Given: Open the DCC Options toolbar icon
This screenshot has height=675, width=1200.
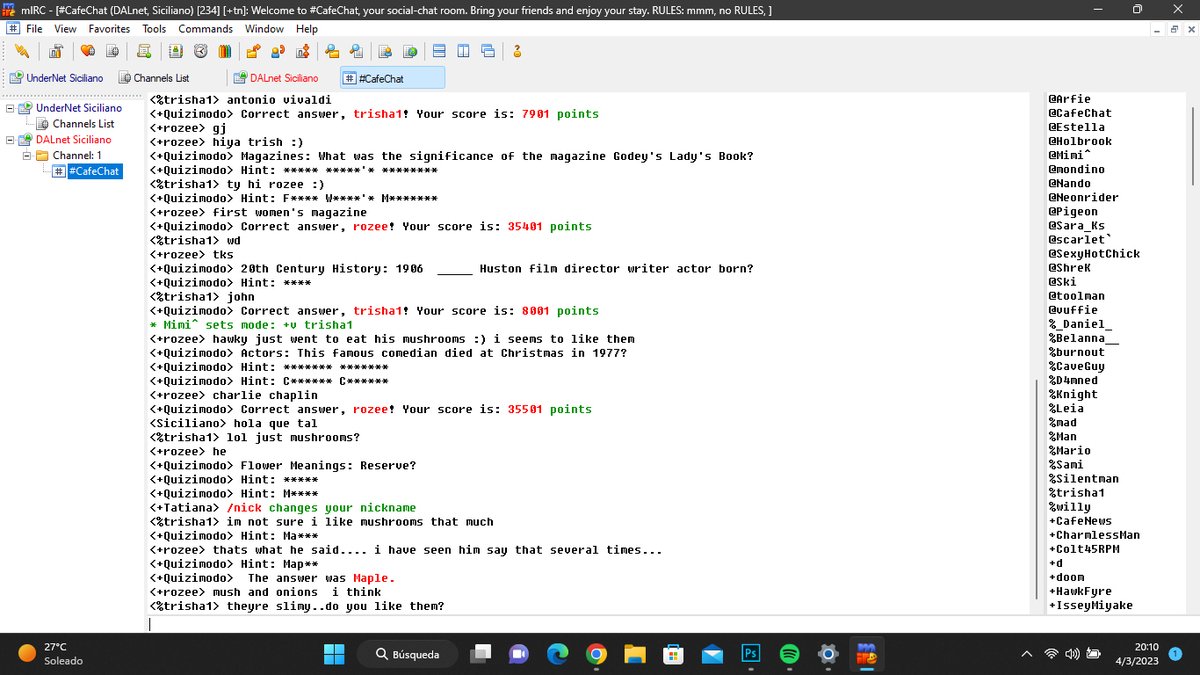Looking at the screenshot, I should tap(302, 51).
